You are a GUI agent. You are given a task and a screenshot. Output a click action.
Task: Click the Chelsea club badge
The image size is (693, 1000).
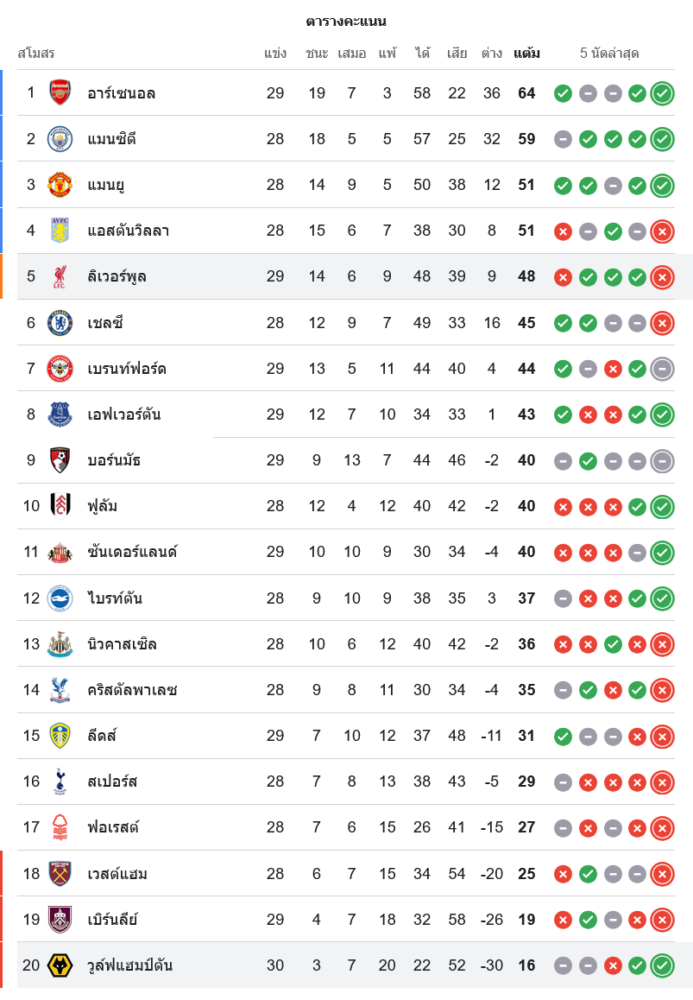(x=60, y=323)
